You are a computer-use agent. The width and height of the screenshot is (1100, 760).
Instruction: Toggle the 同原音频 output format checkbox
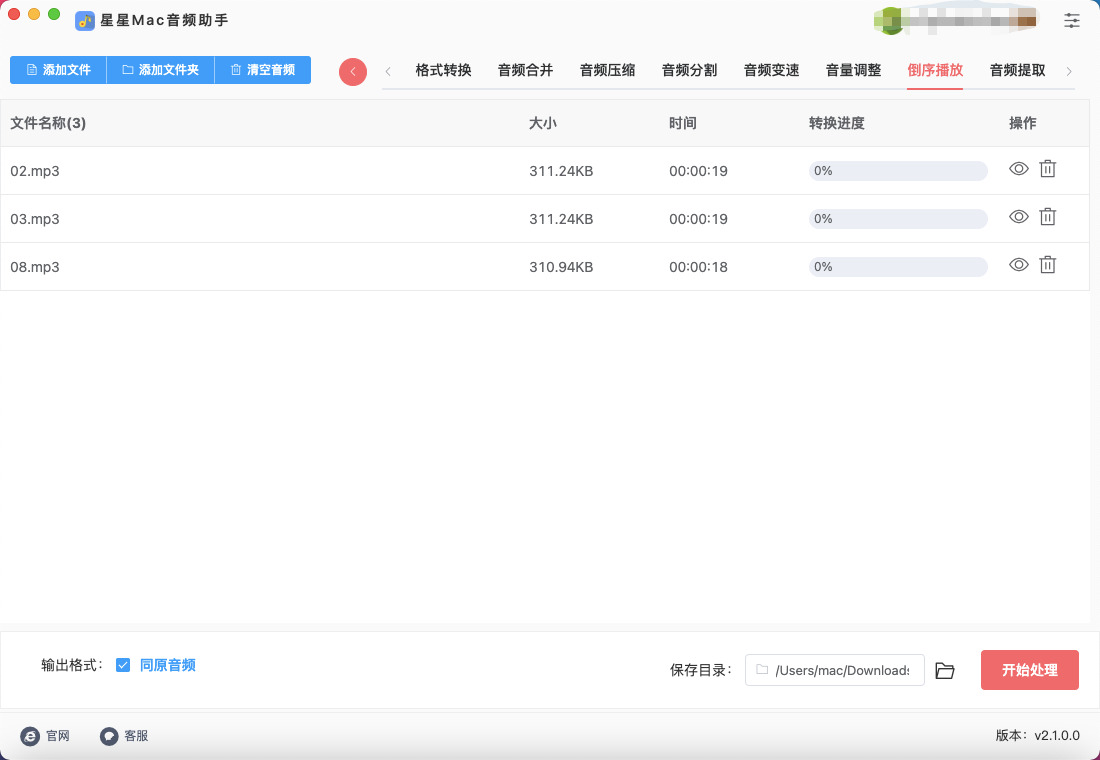coord(123,665)
